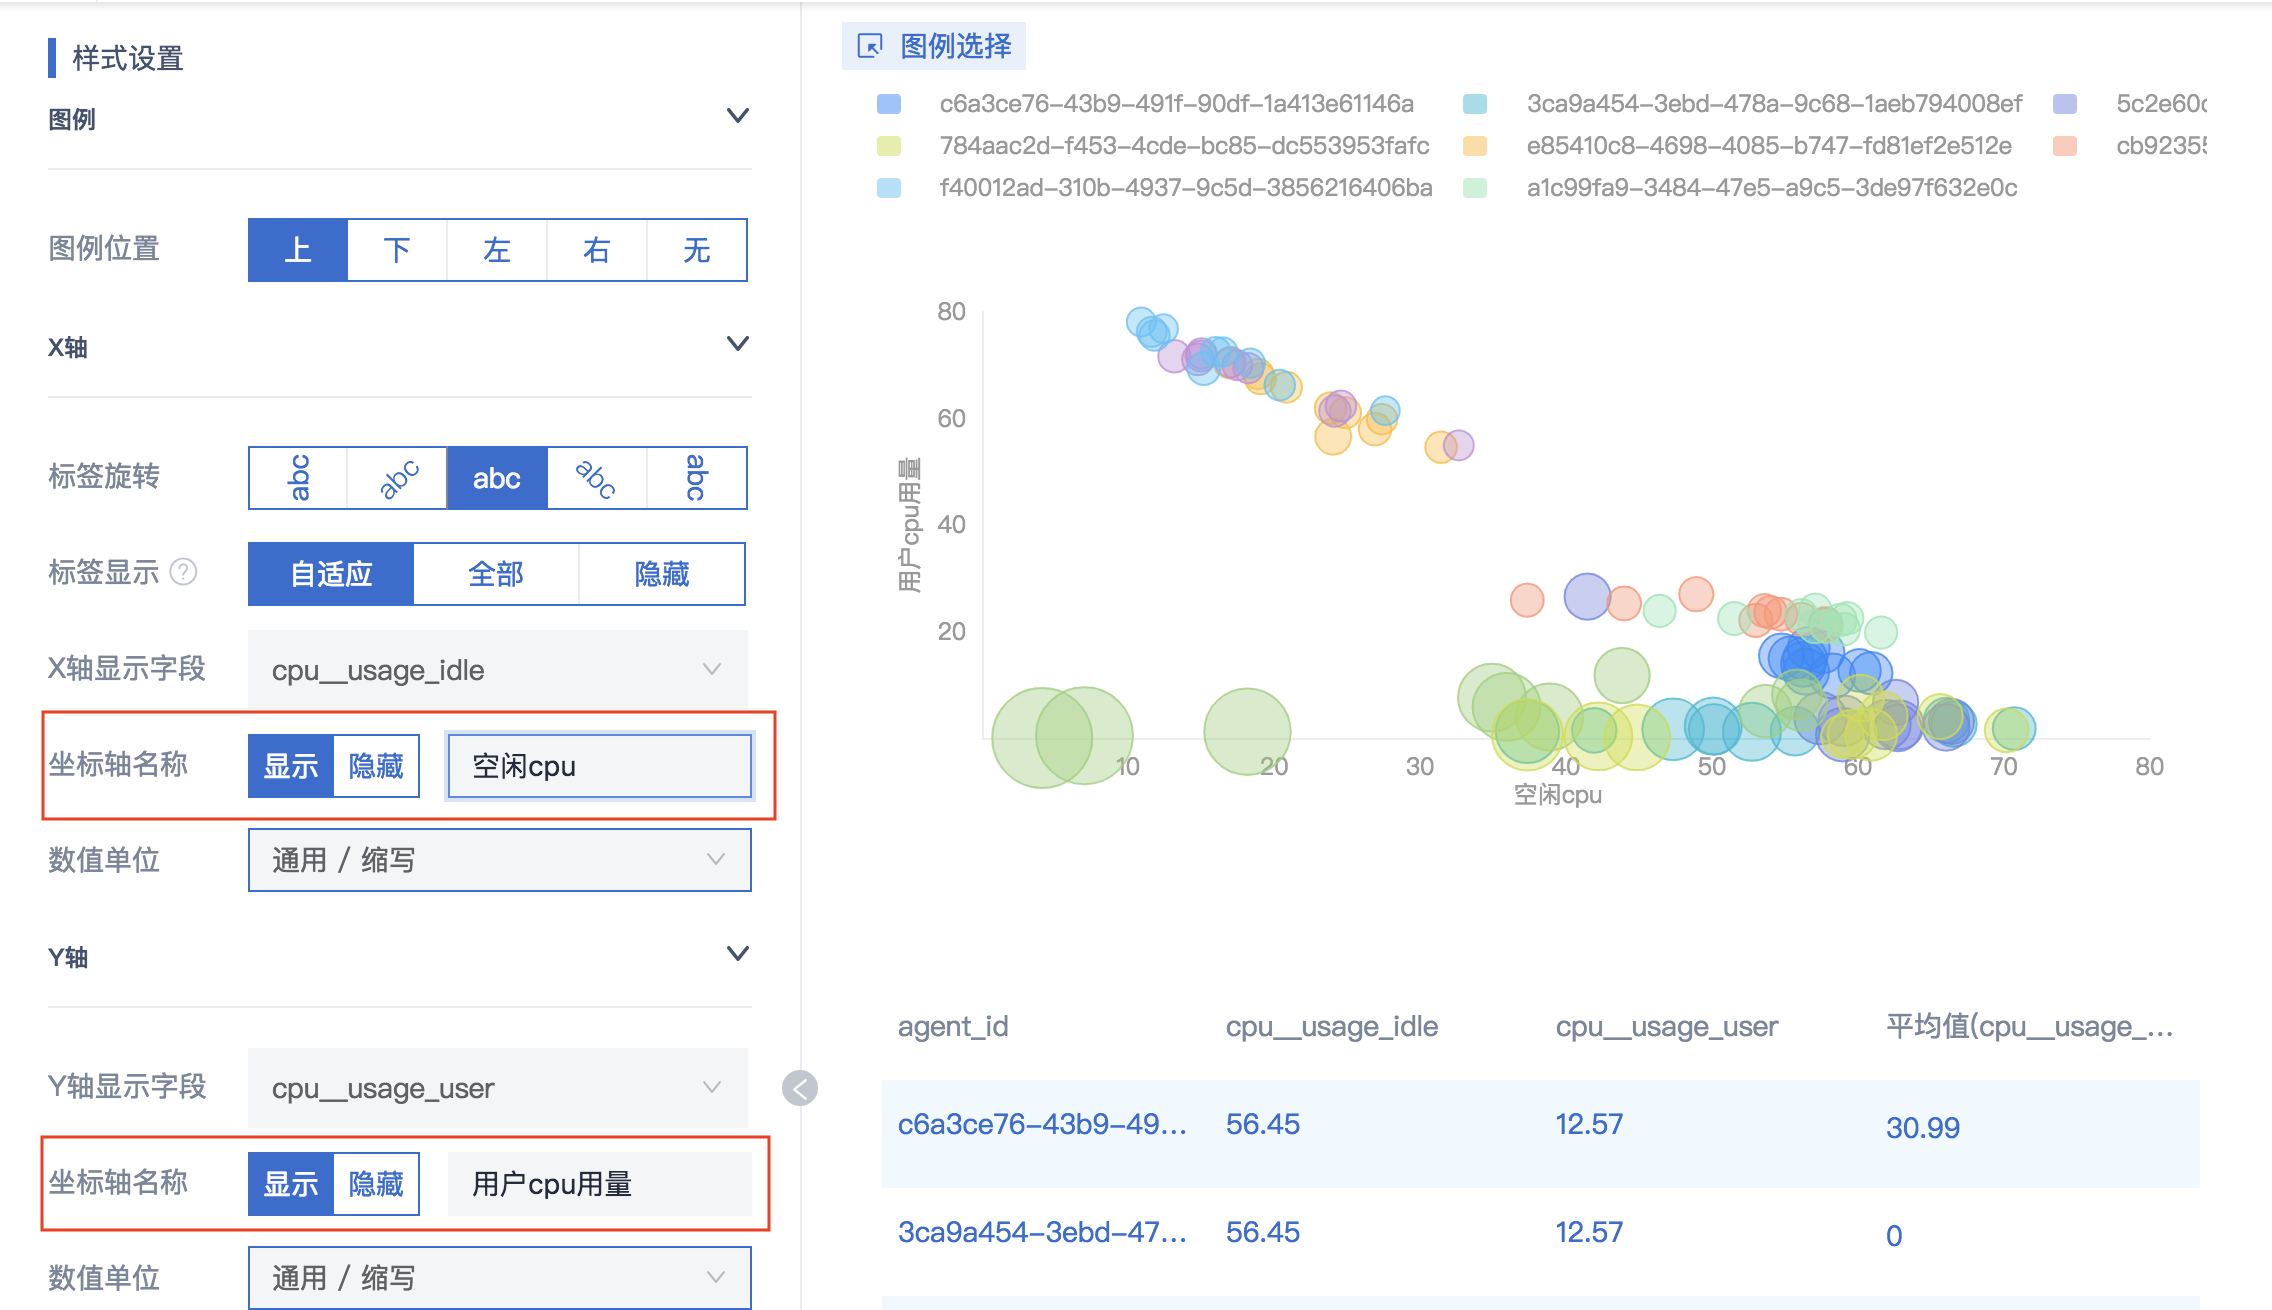
Task: Select horizontal abc label rotation
Action: (x=497, y=478)
